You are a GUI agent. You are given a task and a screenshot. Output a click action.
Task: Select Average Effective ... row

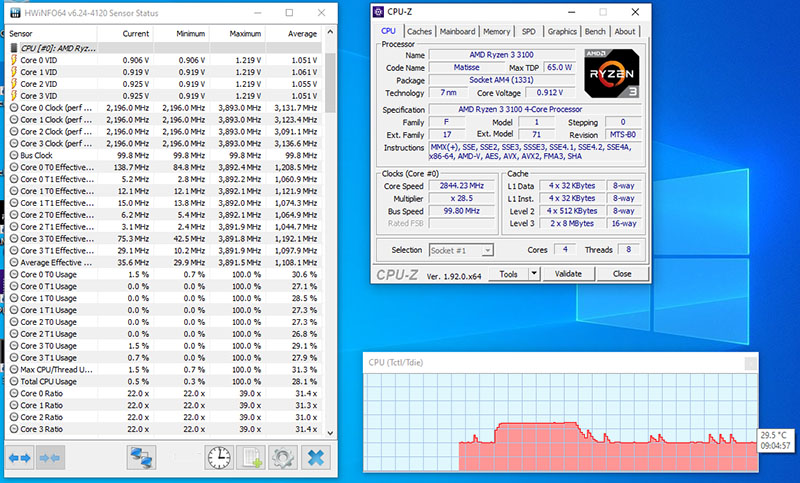[164, 263]
